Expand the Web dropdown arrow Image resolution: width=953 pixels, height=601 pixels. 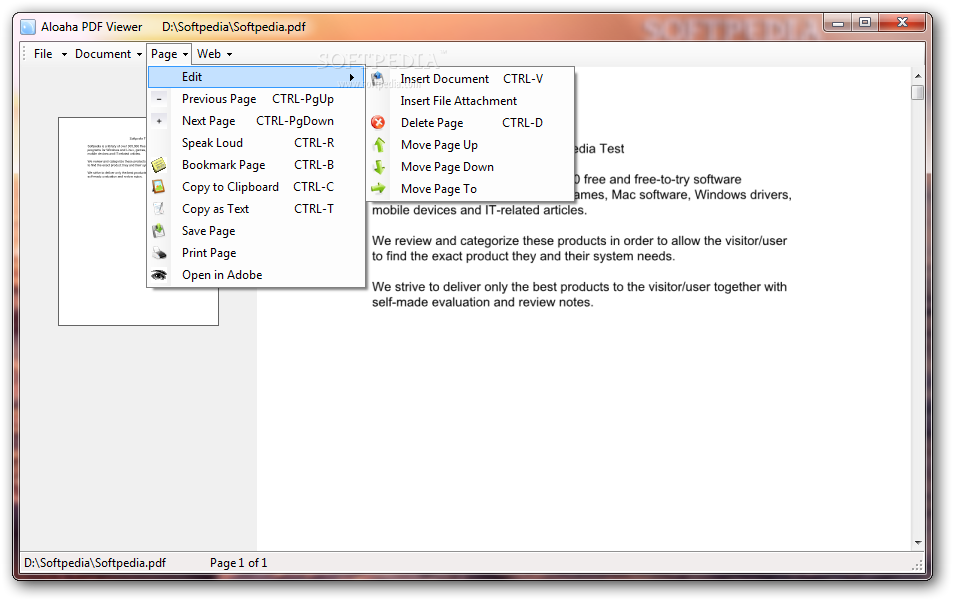pos(230,55)
